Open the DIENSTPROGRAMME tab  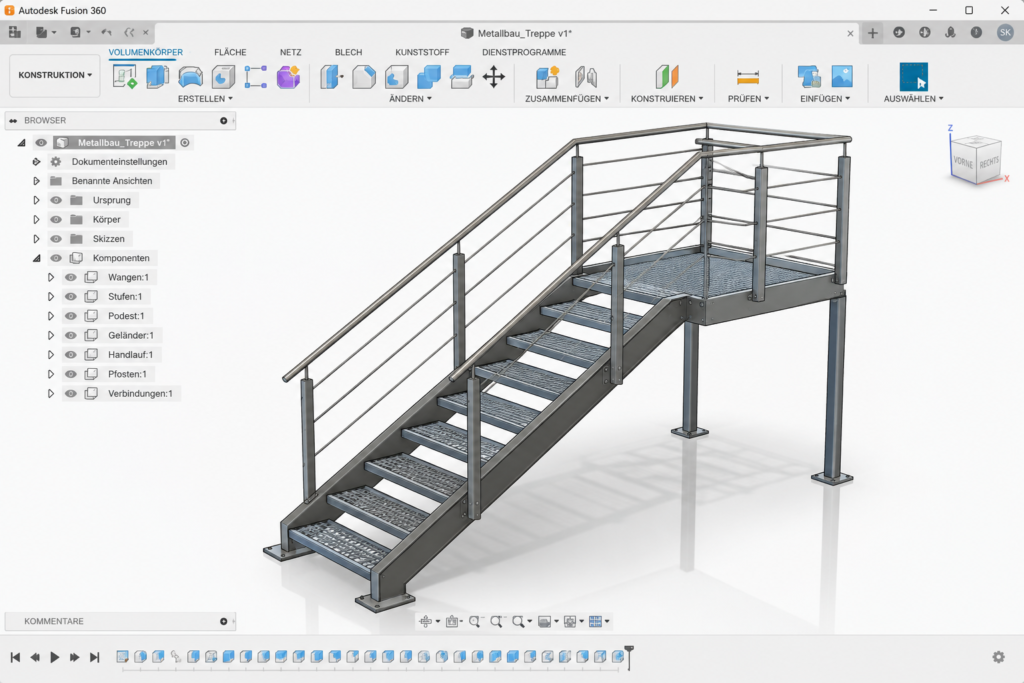point(524,52)
